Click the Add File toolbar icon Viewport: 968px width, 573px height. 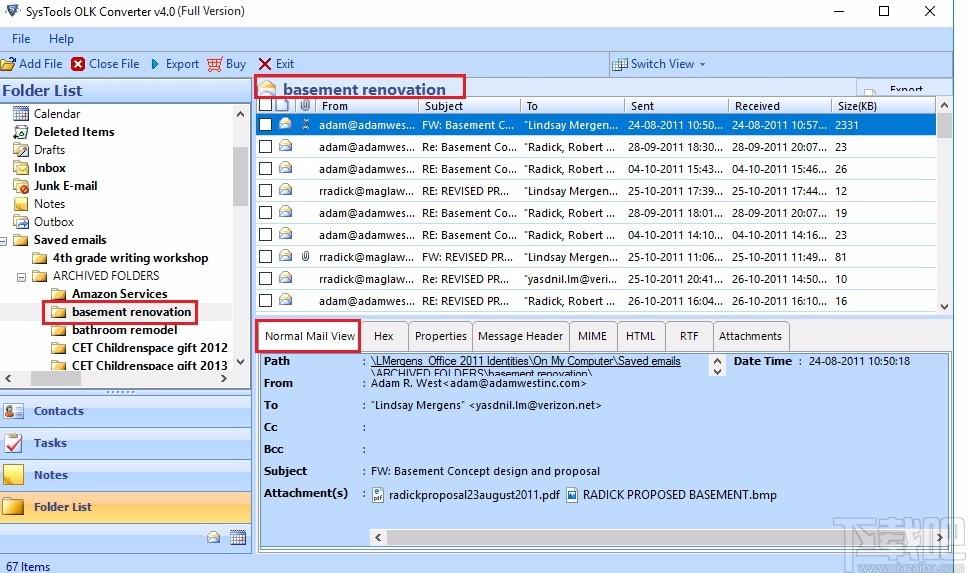tap(8, 64)
